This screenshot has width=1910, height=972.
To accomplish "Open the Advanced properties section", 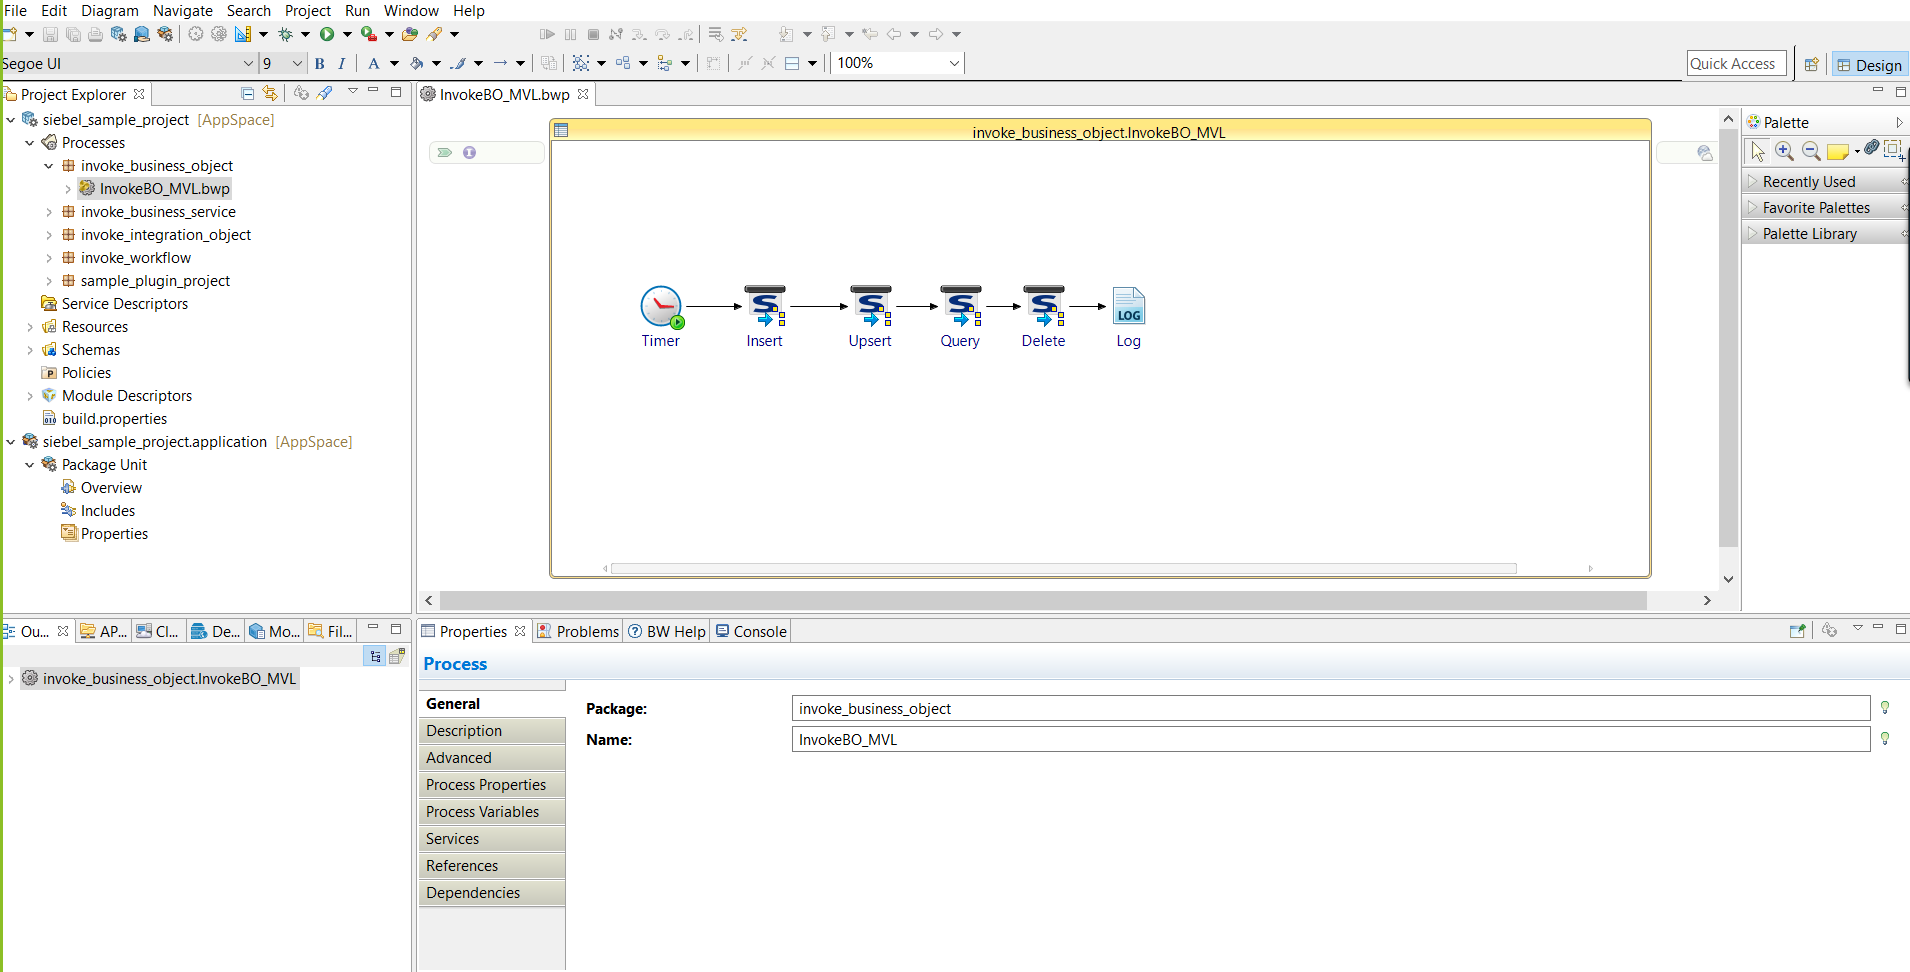I will pyautogui.click(x=492, y=758).
